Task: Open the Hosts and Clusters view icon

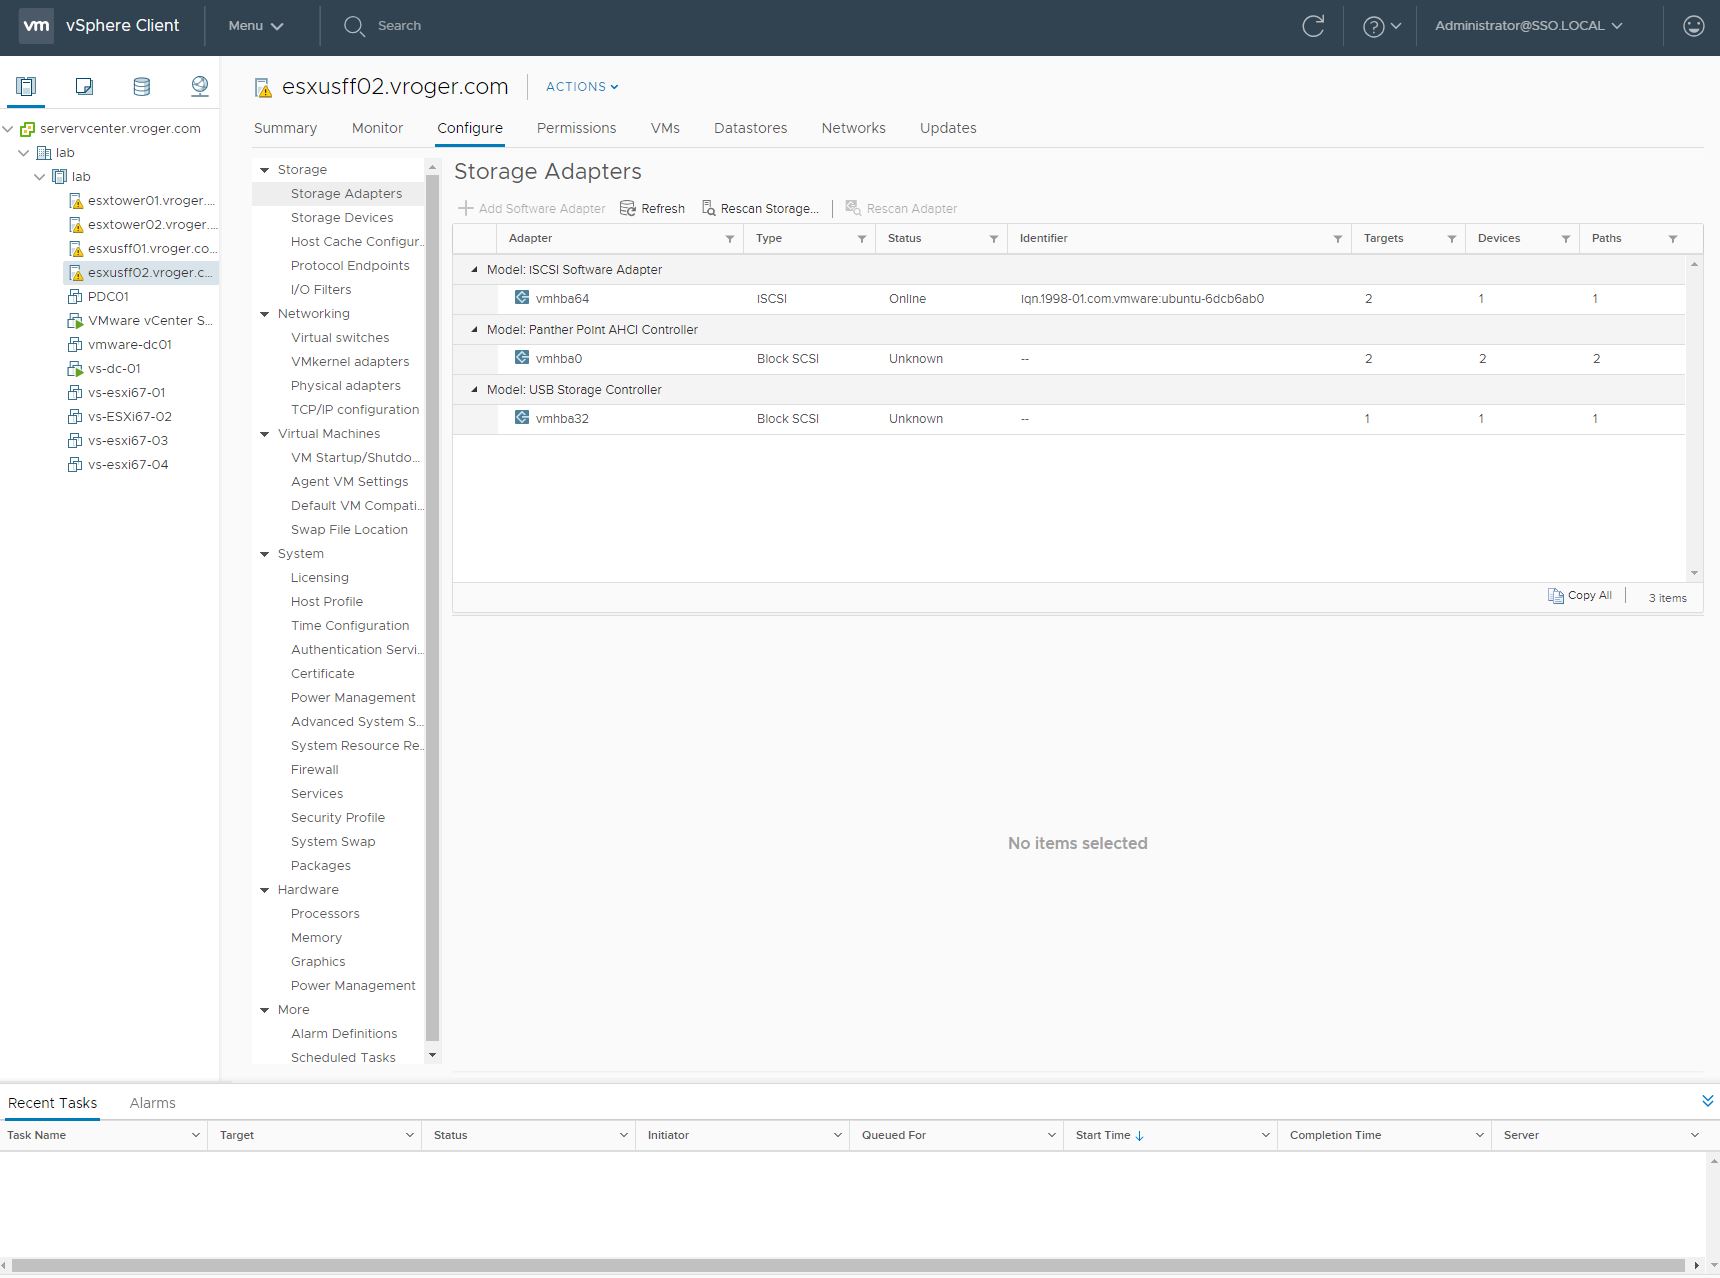Action: [26, 86]
